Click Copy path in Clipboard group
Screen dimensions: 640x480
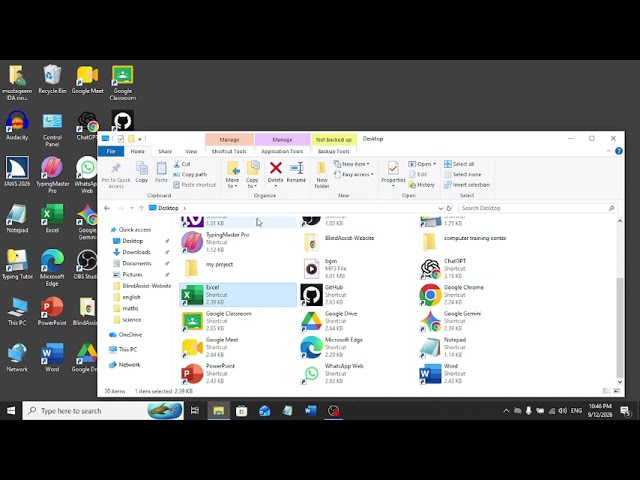point(190,174)
